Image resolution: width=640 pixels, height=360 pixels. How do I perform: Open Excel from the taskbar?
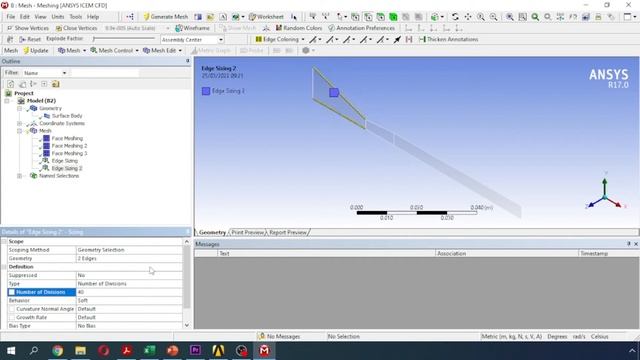click(x=150, y=351)
